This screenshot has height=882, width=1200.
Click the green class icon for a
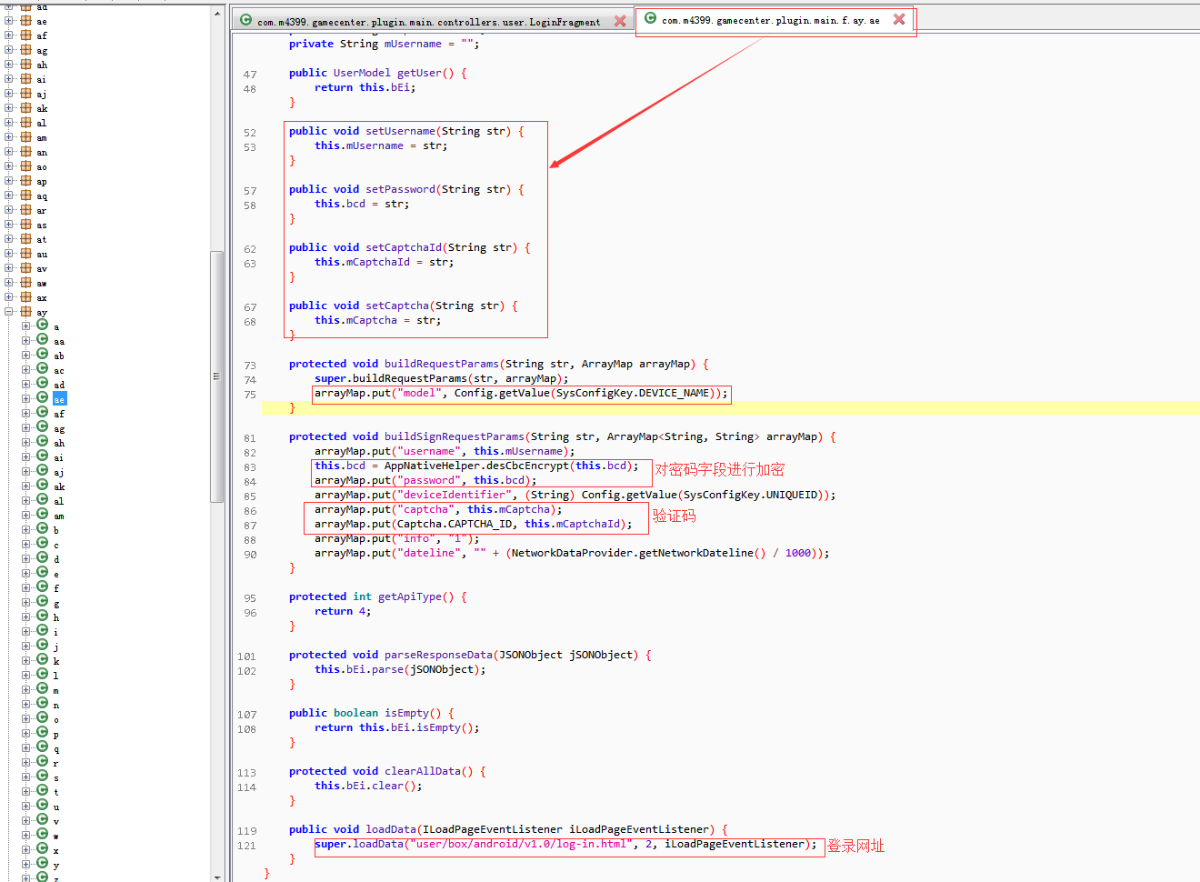(43, 326)
